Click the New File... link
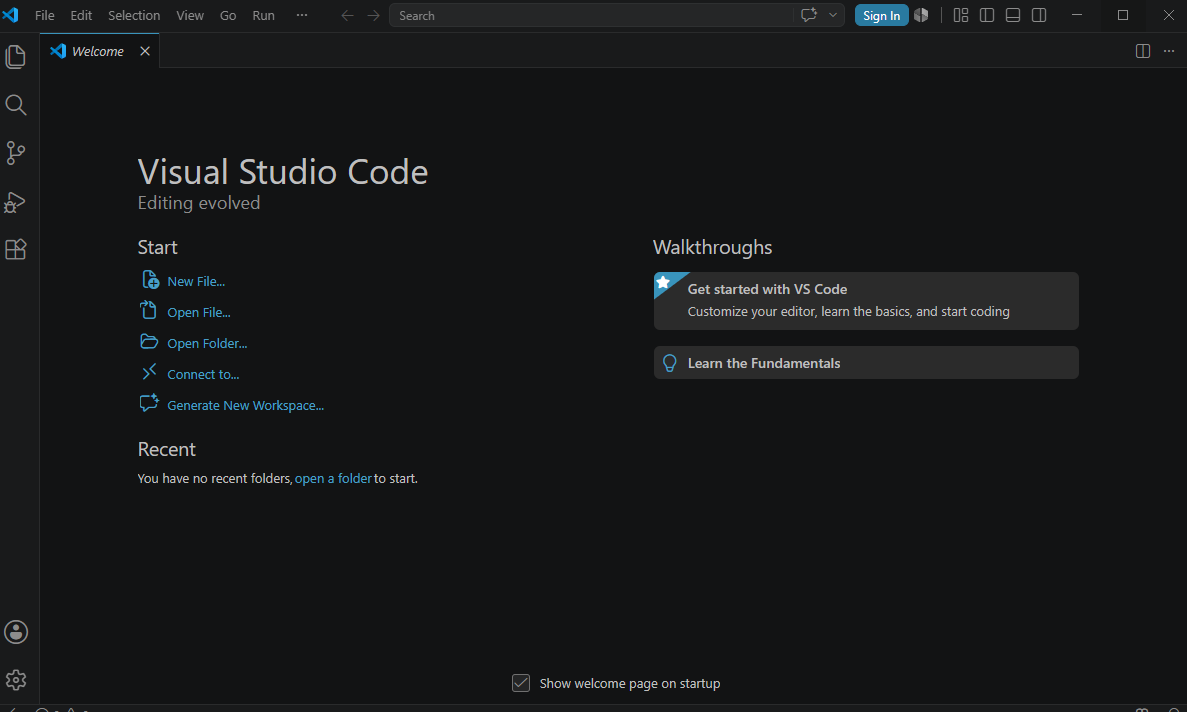Image resolution: width=1187 pixels, height=712 pixels. 196,281
